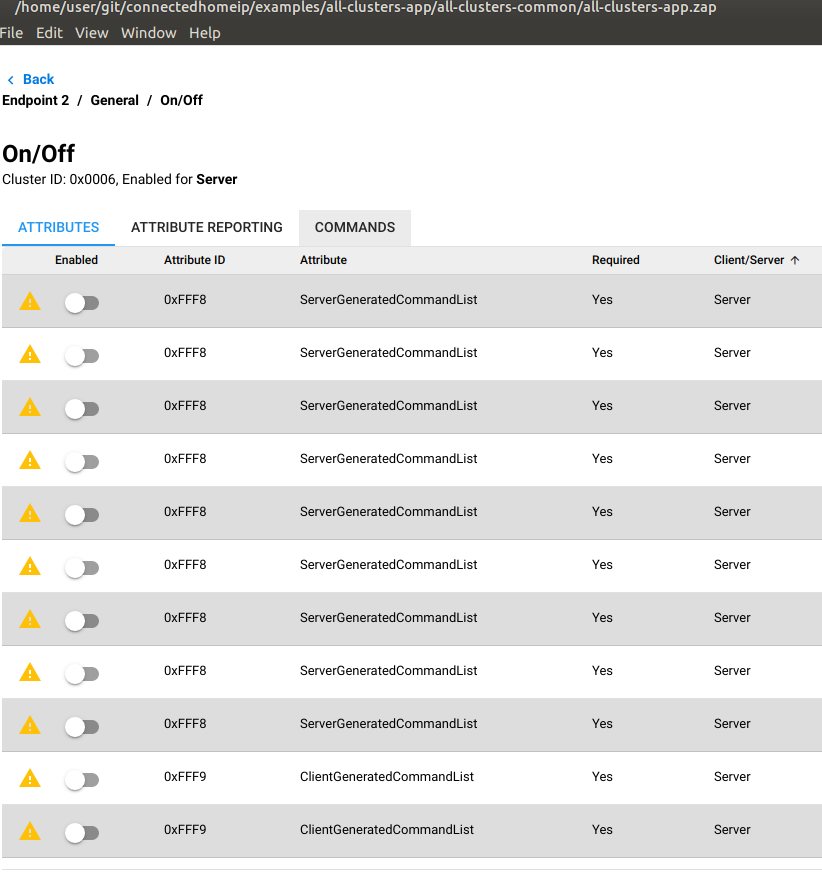Flip the enable switch on the fourth attribute row

[x=82, y=460]
